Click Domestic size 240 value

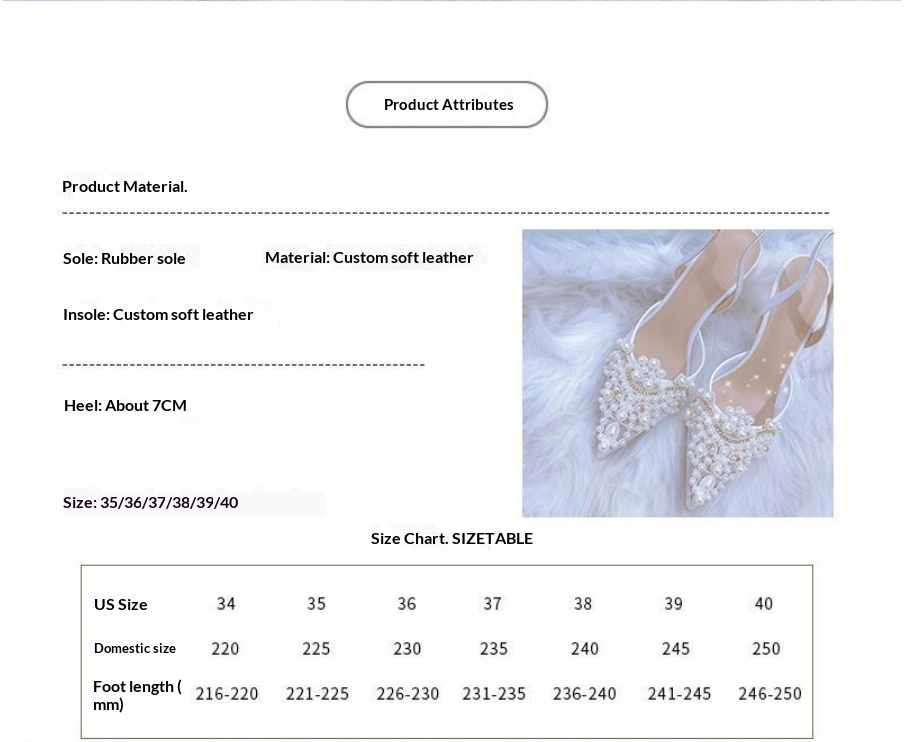point(585,648)
